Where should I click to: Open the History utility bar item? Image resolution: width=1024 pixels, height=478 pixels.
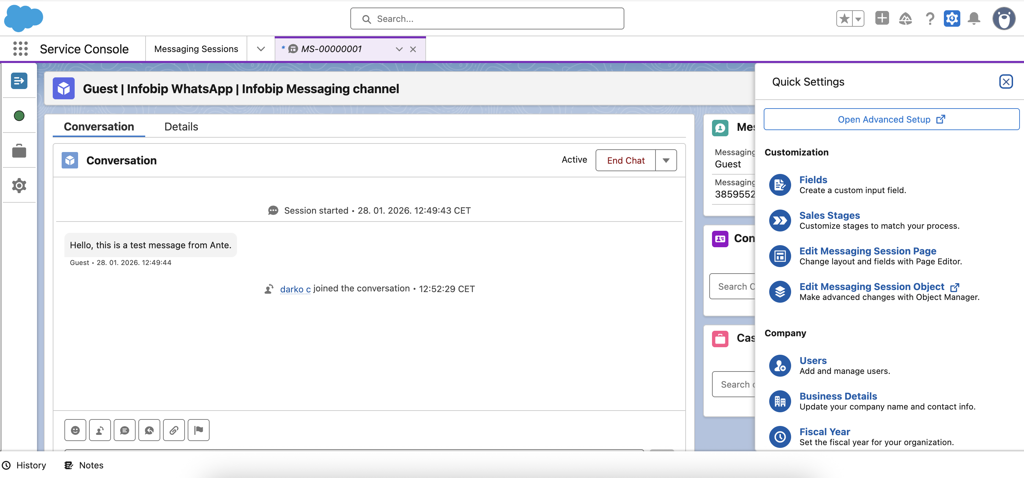click(x=24, y=466)
